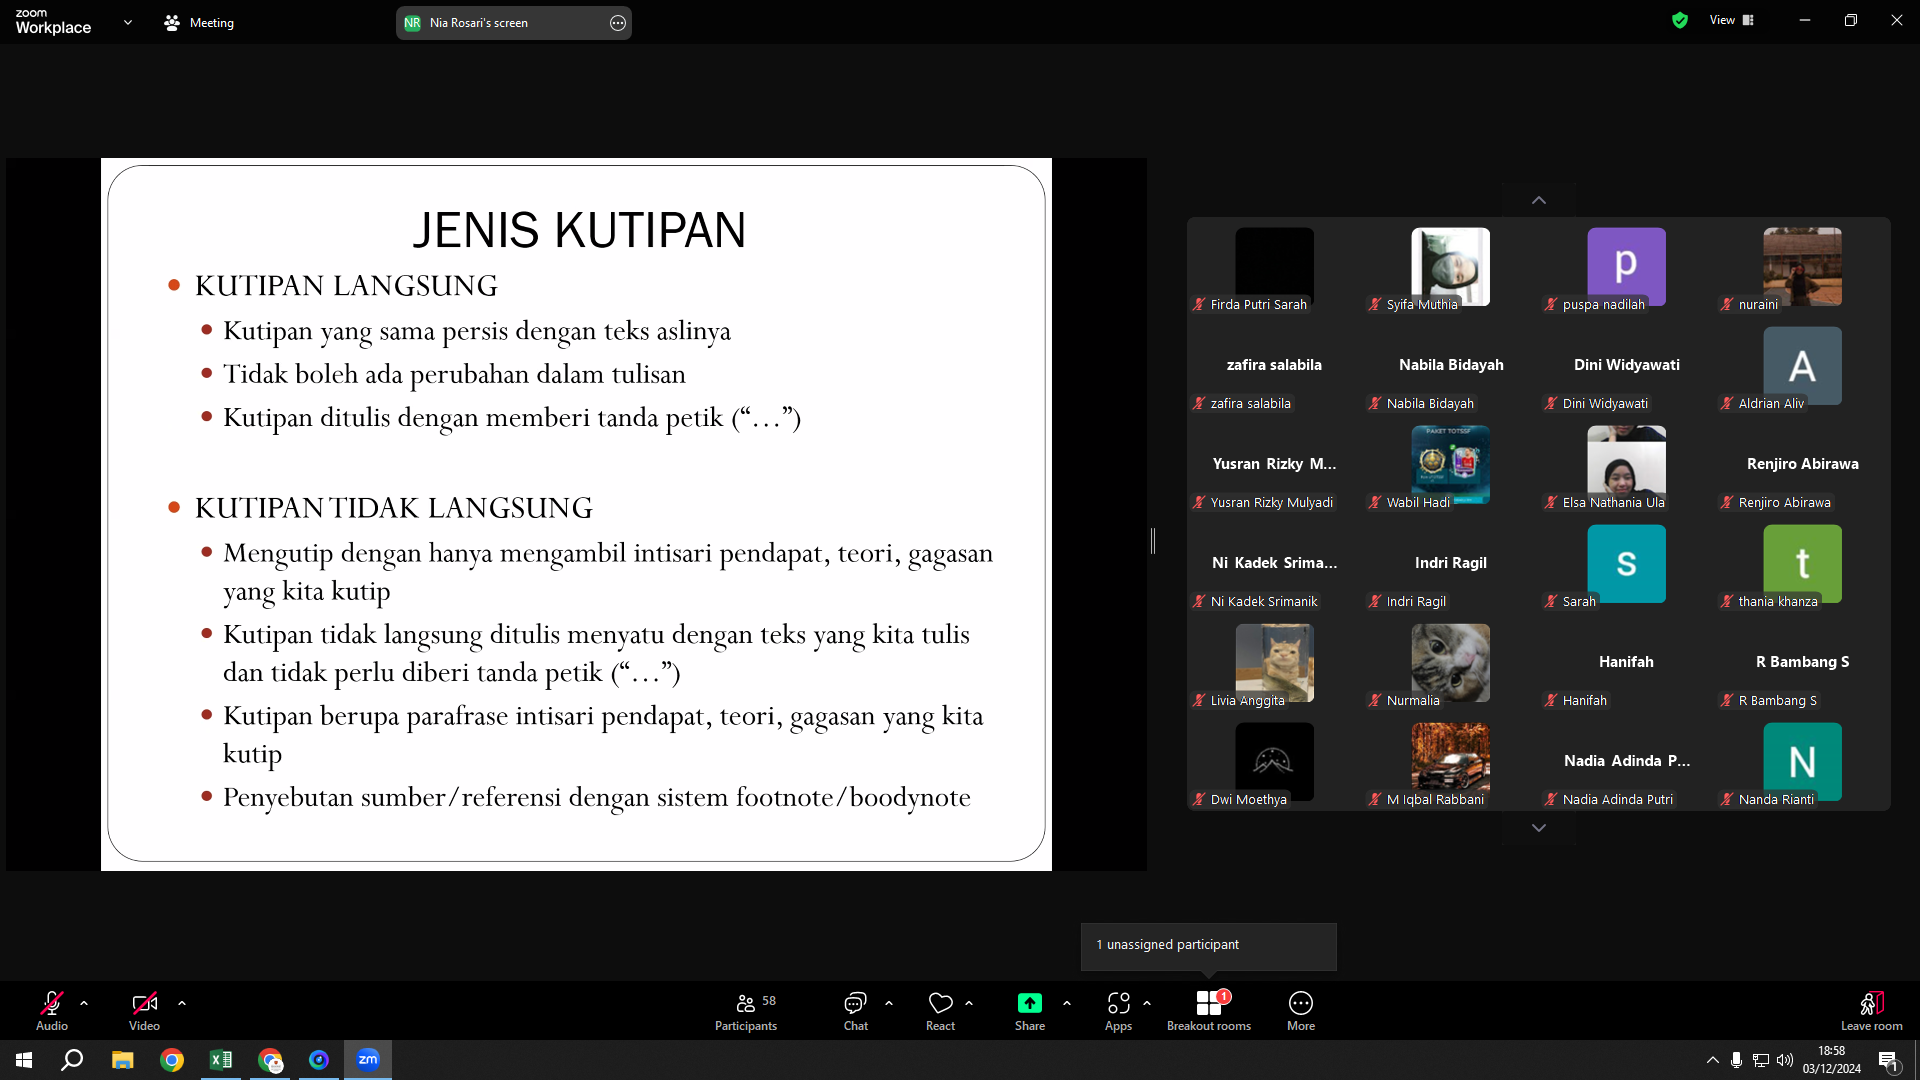Screen dimensions: 1920x1080
Task: Unmute microphone with Audio button
Action: (x=52, y=1010)
